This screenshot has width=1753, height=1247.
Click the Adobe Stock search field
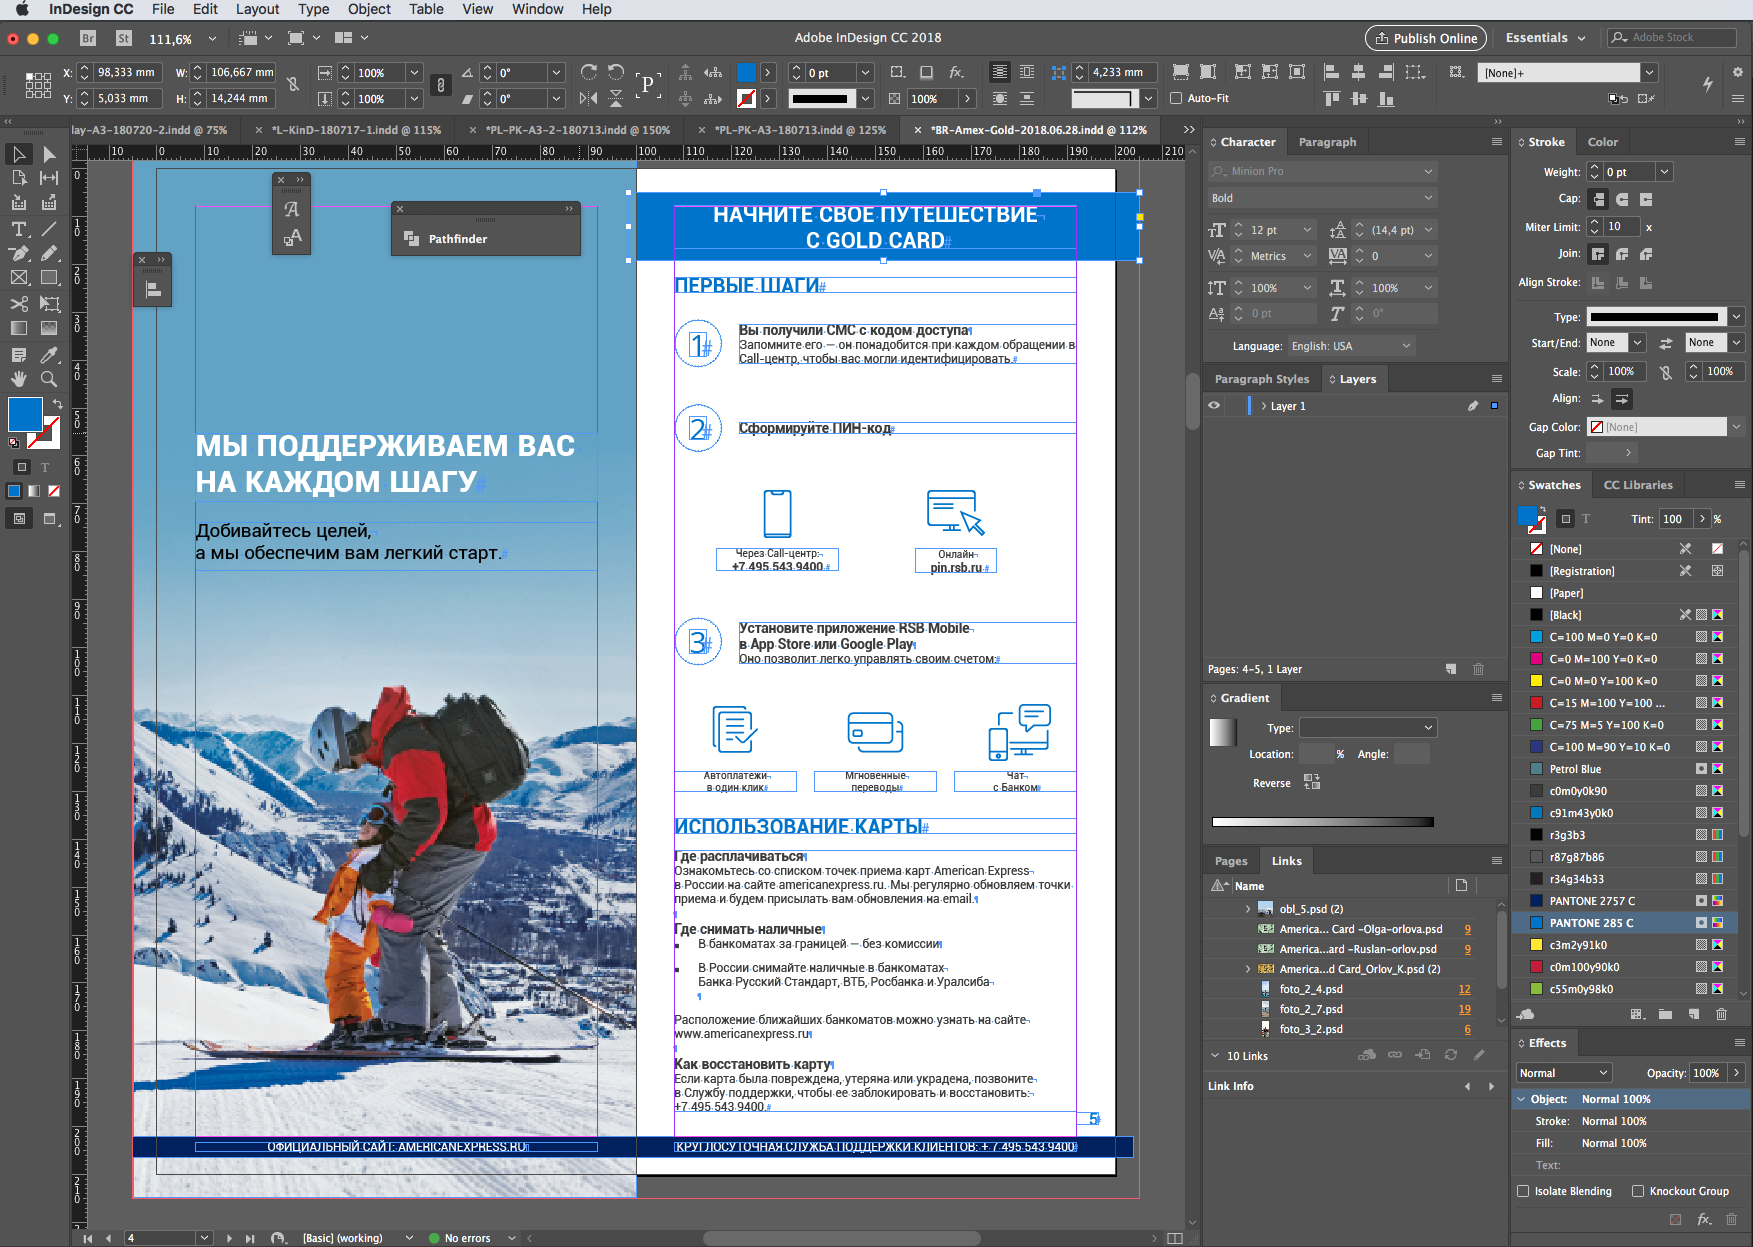pos(1672,38)
